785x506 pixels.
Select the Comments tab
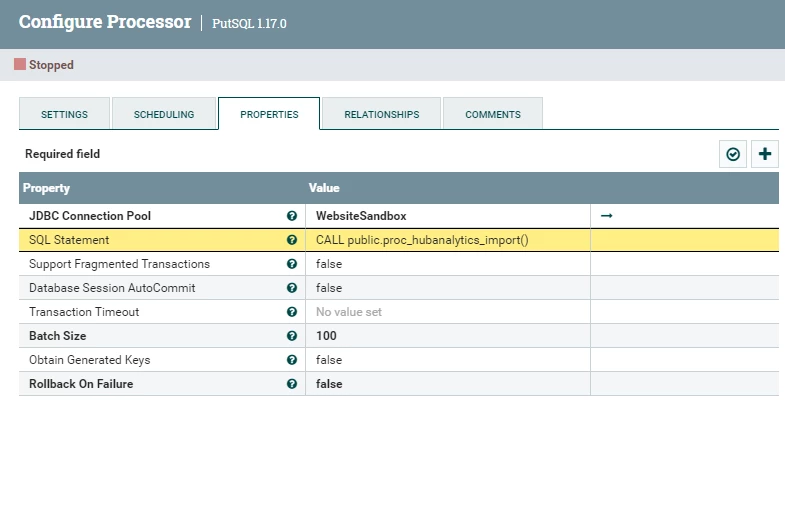493,114
